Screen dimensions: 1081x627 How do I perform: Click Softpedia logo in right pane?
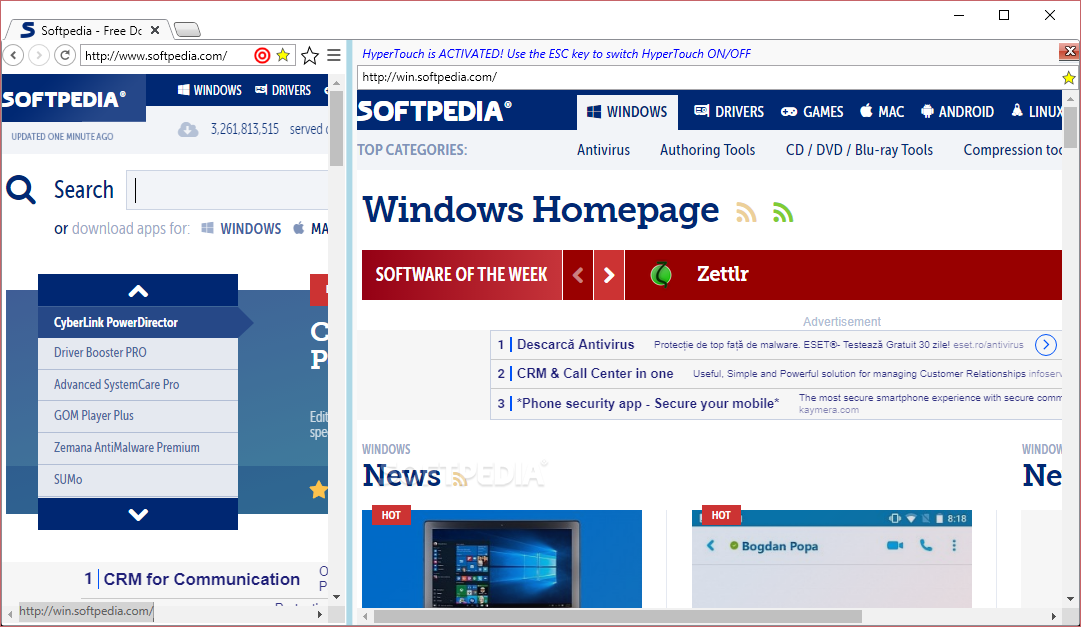(434, 111)
